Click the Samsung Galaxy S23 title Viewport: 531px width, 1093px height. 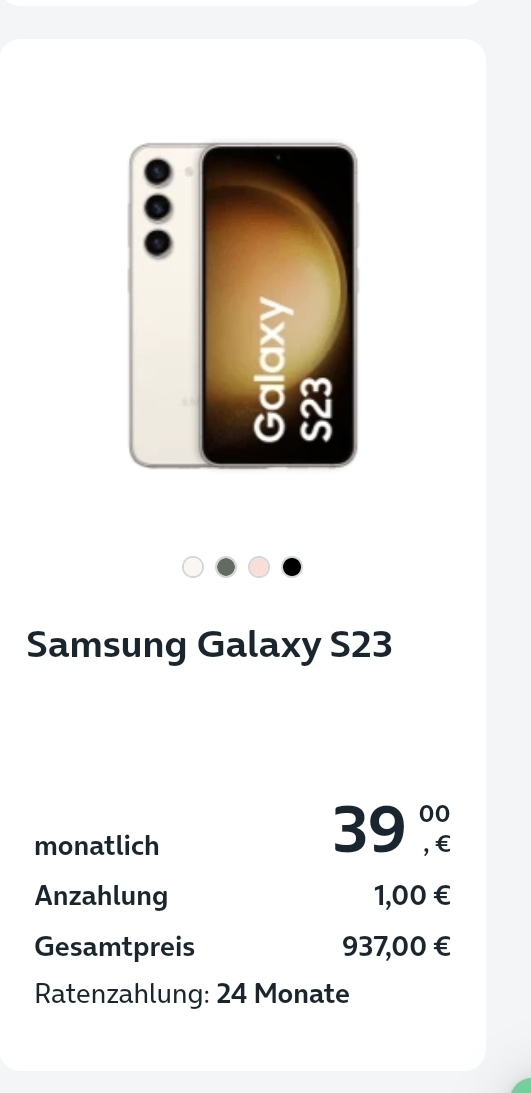click(x=209, y=644)
